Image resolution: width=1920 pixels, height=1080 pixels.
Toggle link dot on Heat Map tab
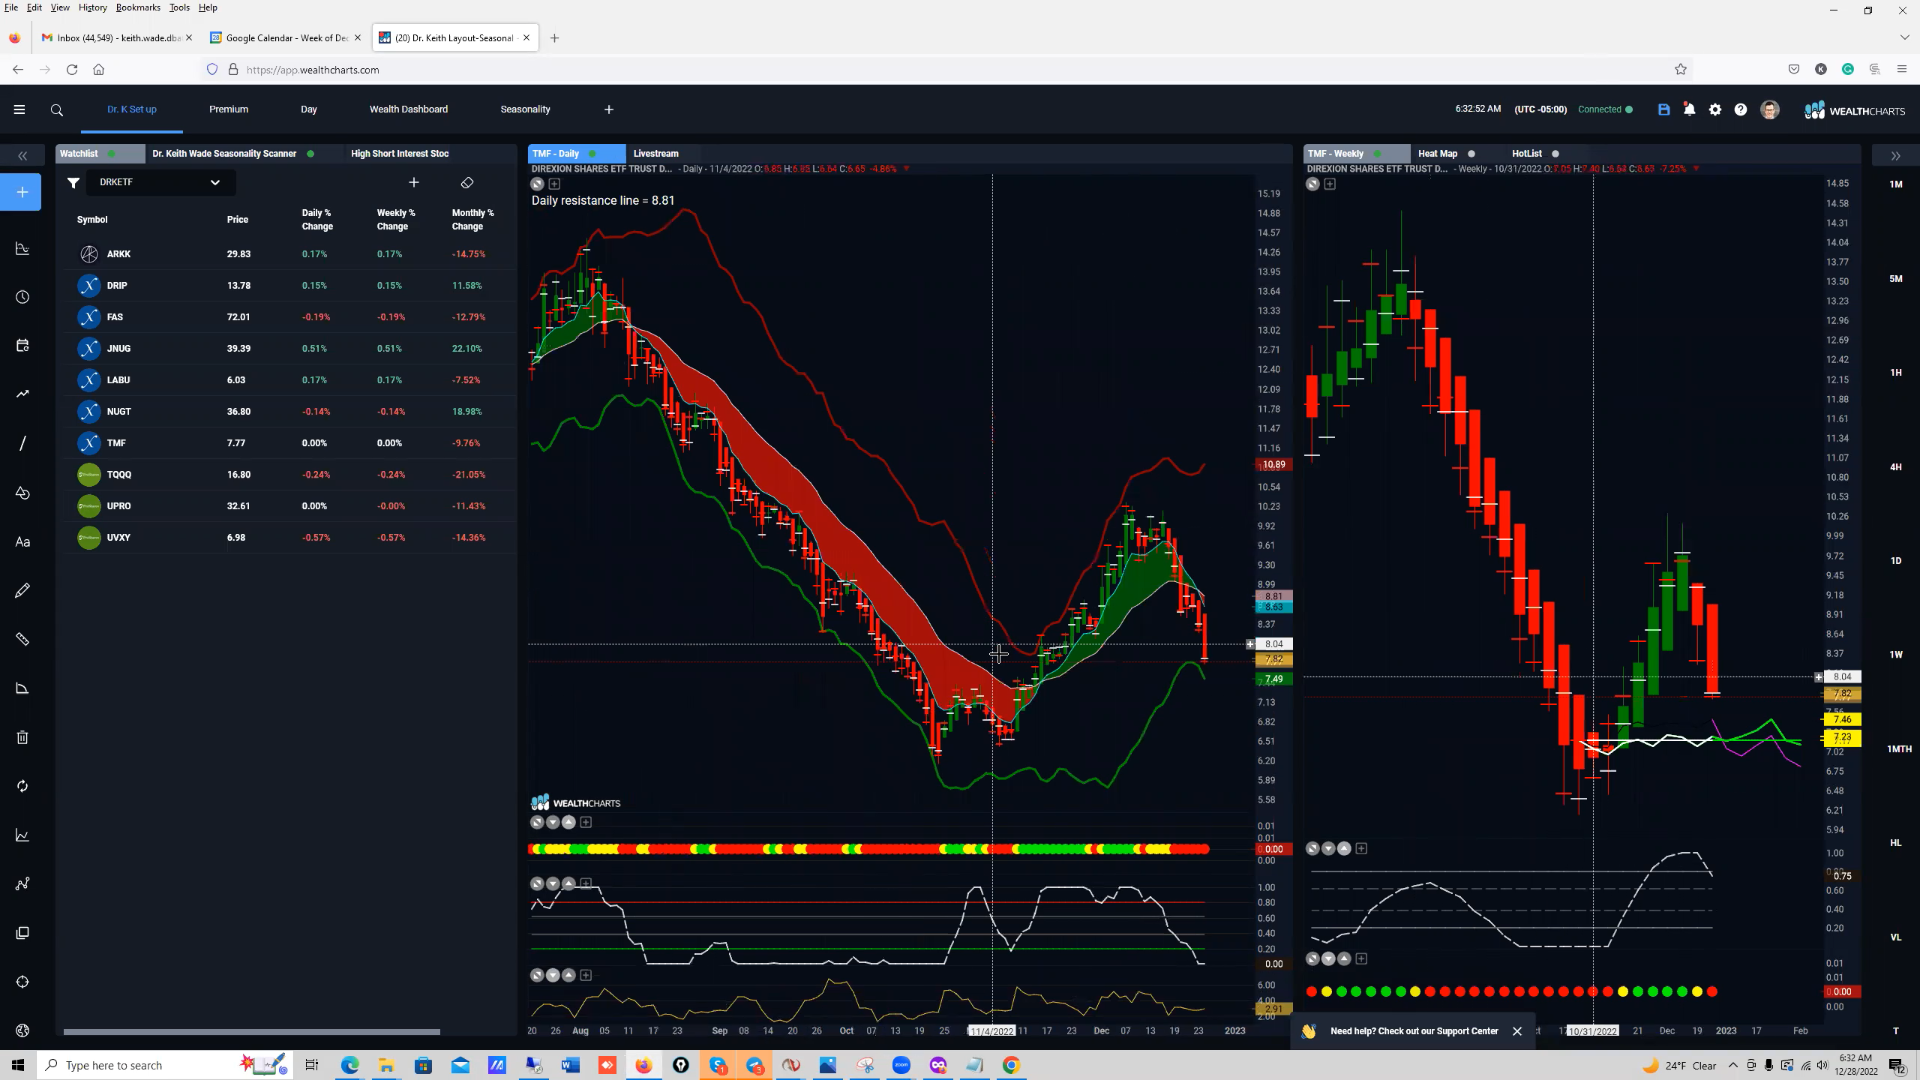coord(1471,154)
